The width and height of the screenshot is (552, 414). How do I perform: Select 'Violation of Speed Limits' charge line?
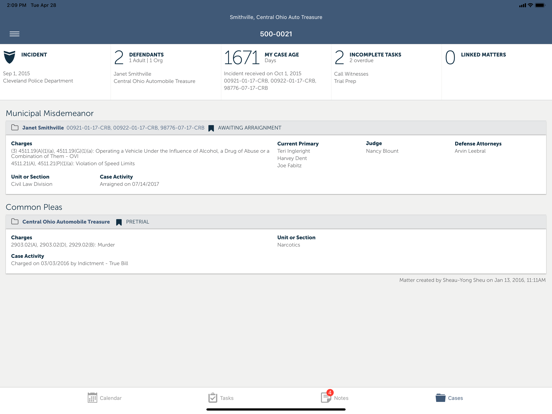(x=73, y=163)
